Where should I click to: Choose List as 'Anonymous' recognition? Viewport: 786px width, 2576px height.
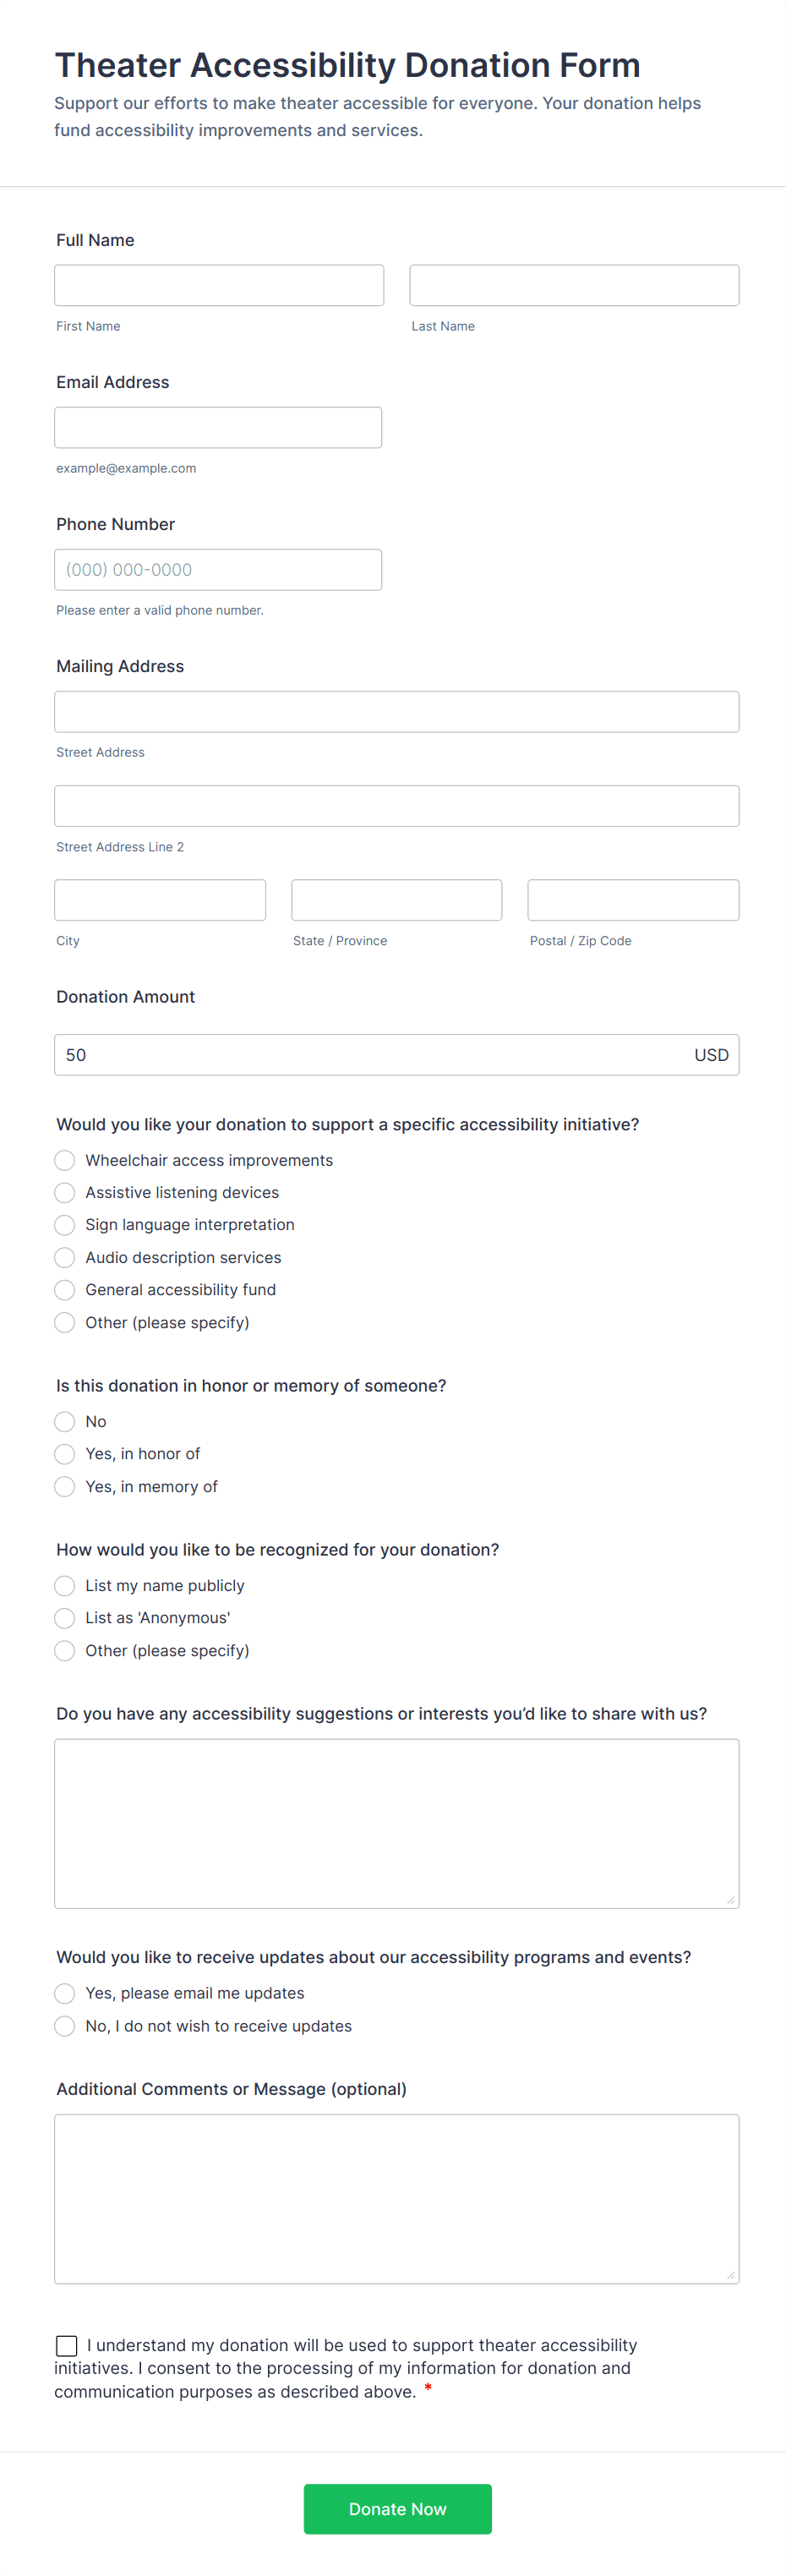65,1618
